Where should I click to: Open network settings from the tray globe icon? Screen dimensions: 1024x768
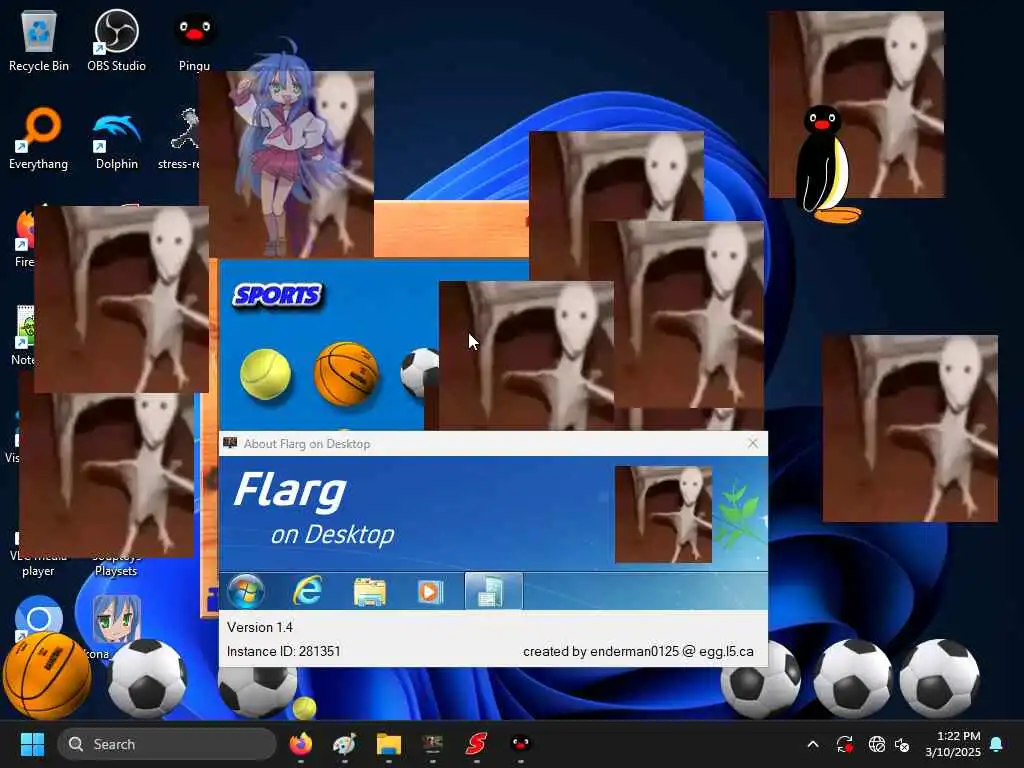876,744
